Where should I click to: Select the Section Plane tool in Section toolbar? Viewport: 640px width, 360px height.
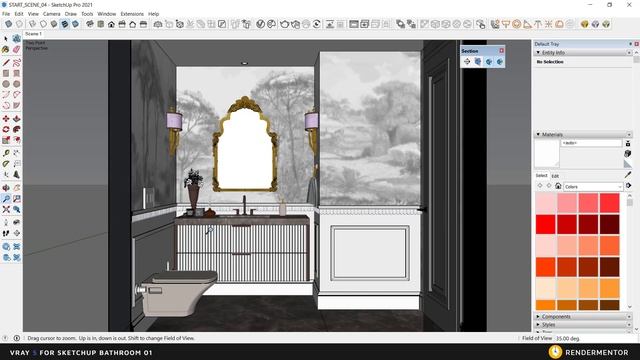point(467,62)
